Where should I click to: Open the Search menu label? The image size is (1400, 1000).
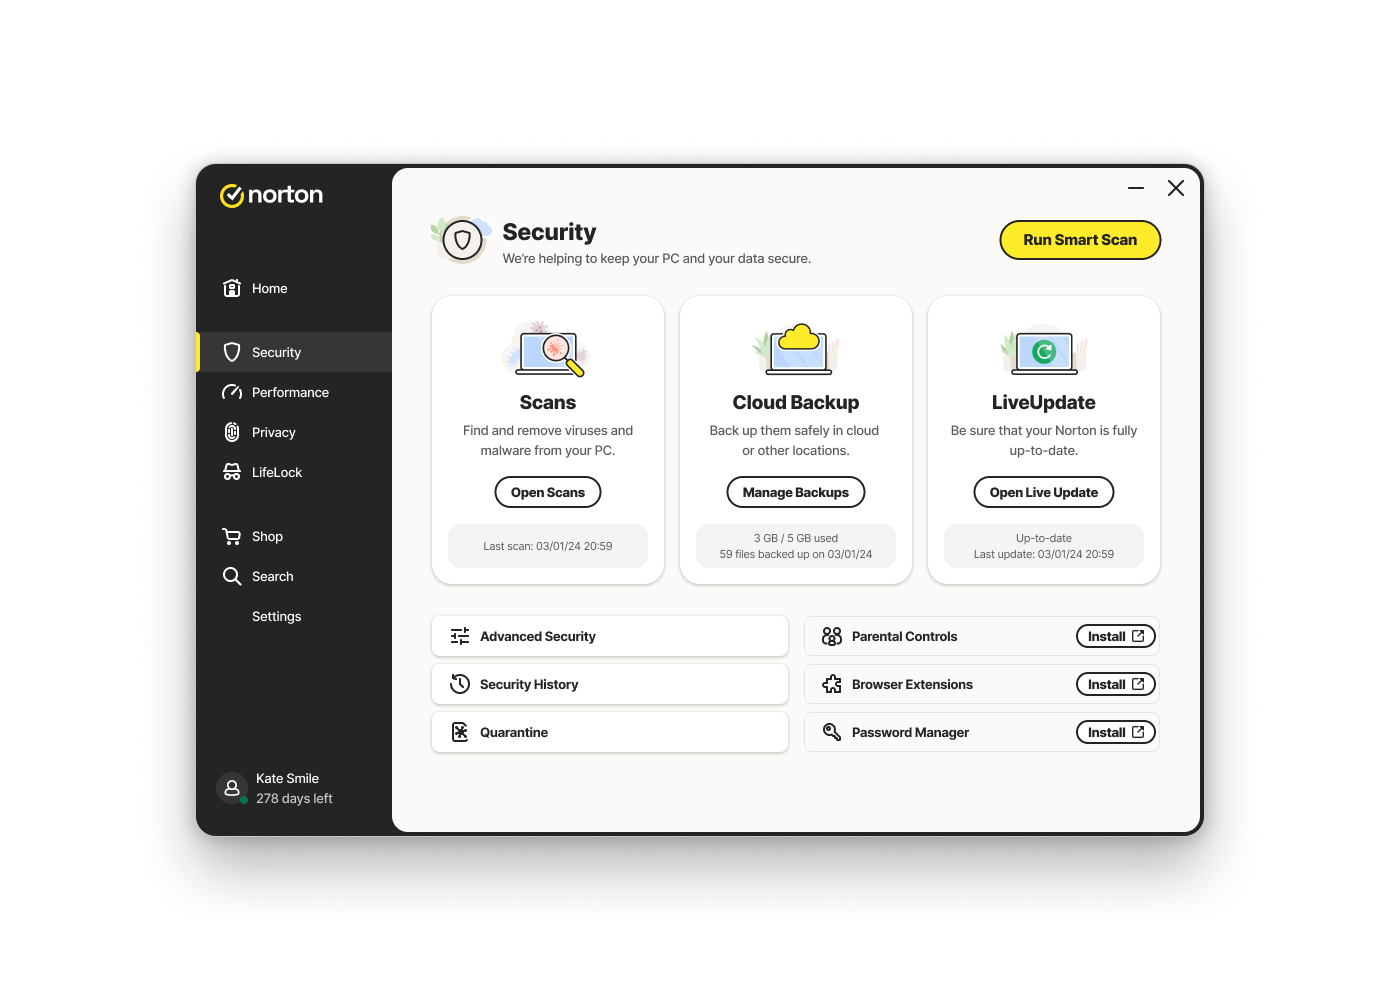coord(273,576)
